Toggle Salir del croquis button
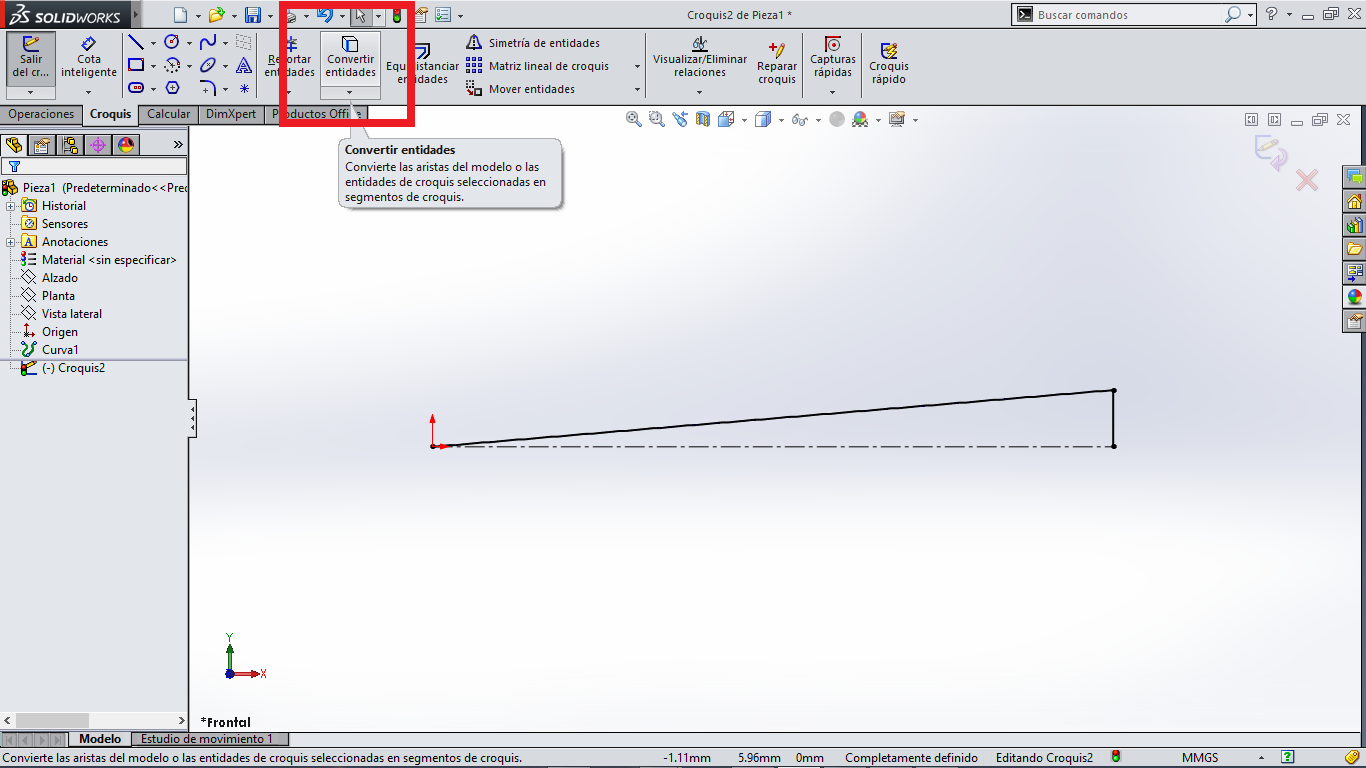Screen dimensions: 1366x768 (x=31, y=58)
